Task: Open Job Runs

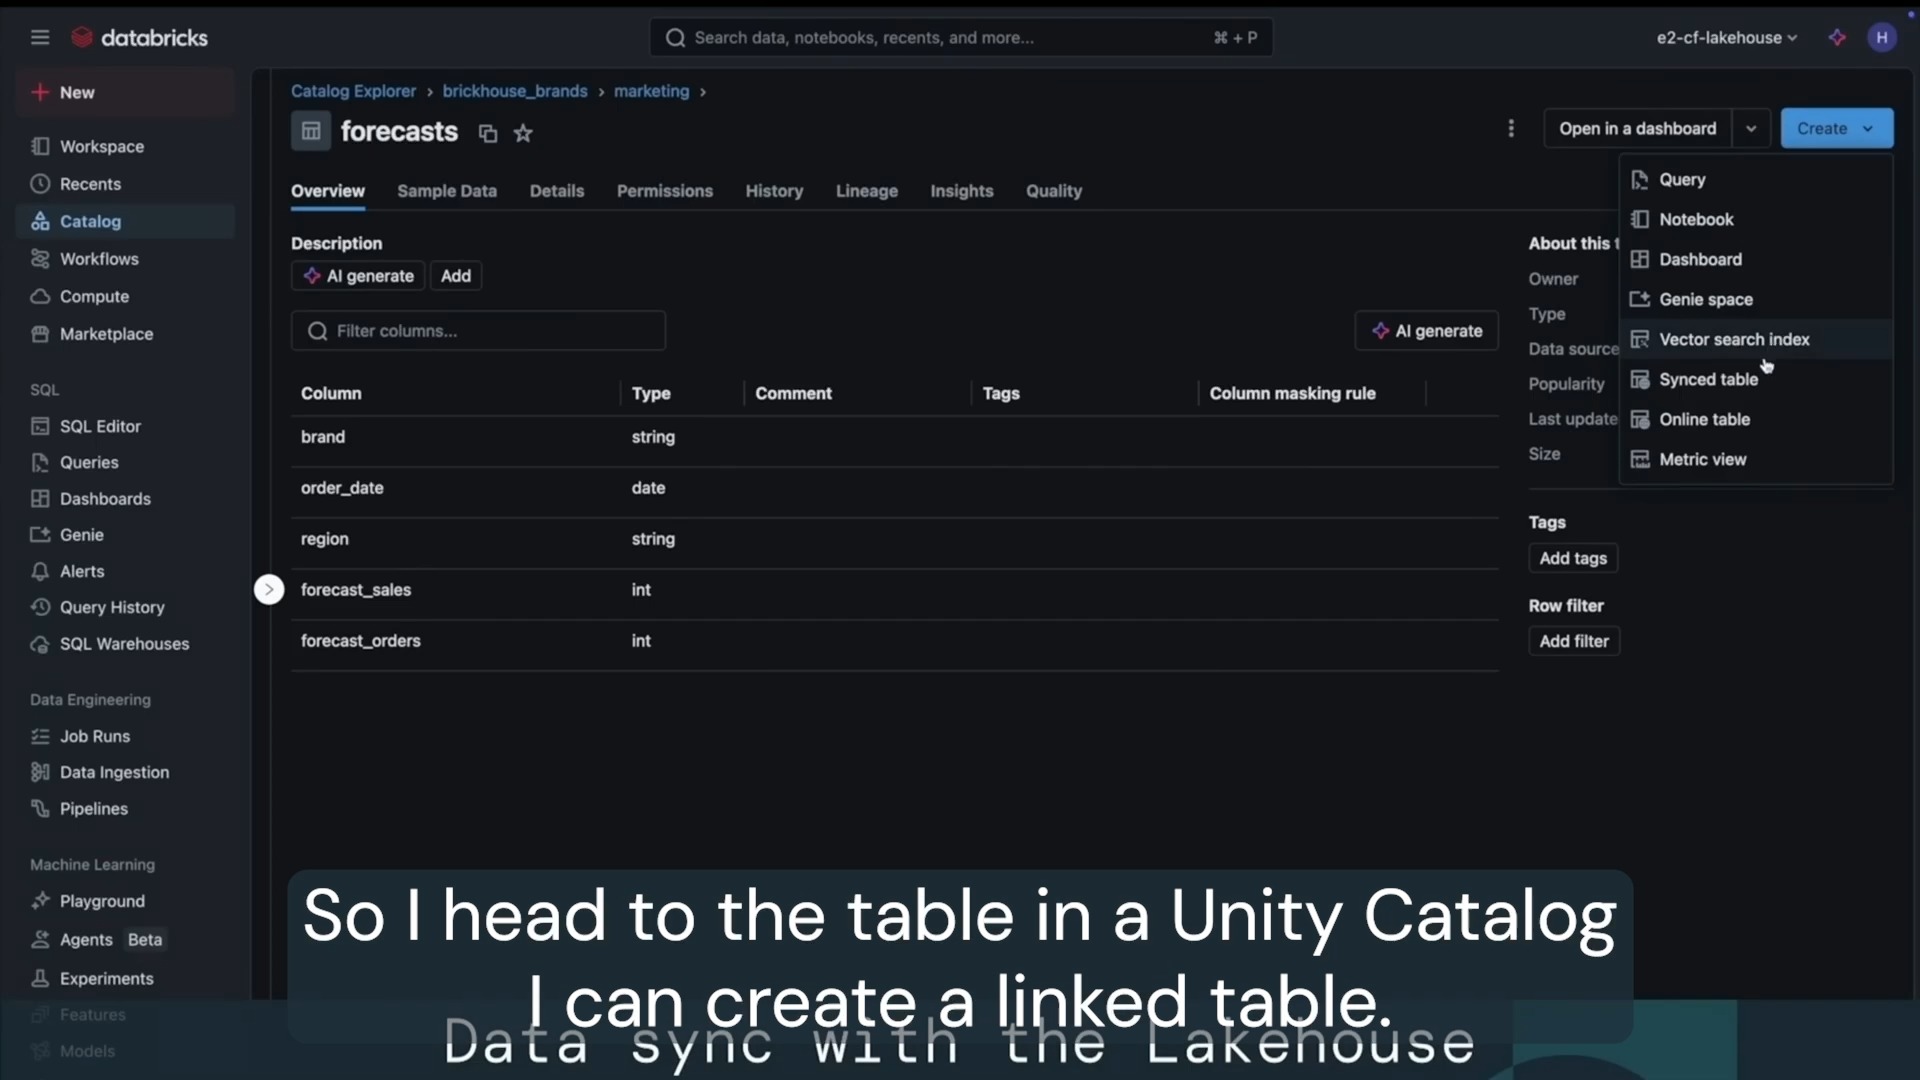Action: (x=125, y=736)
